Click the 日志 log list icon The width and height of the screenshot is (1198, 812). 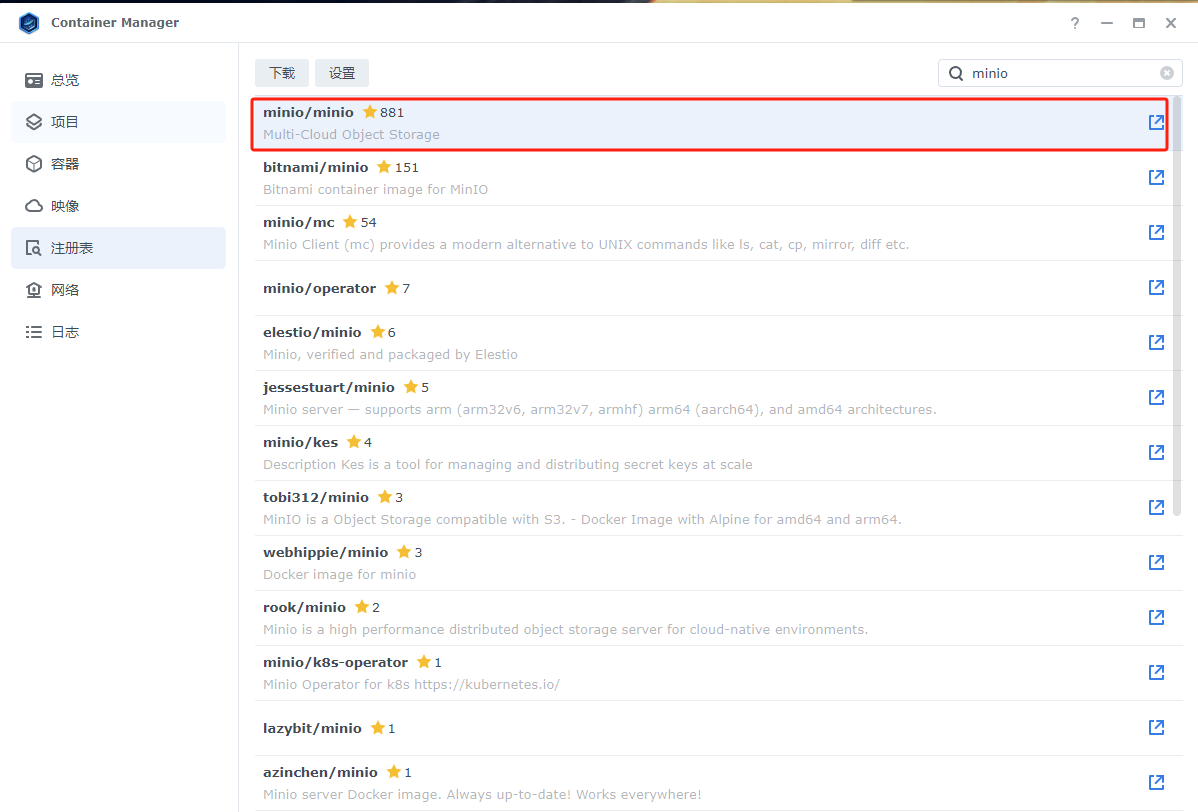tap(34, 332)
